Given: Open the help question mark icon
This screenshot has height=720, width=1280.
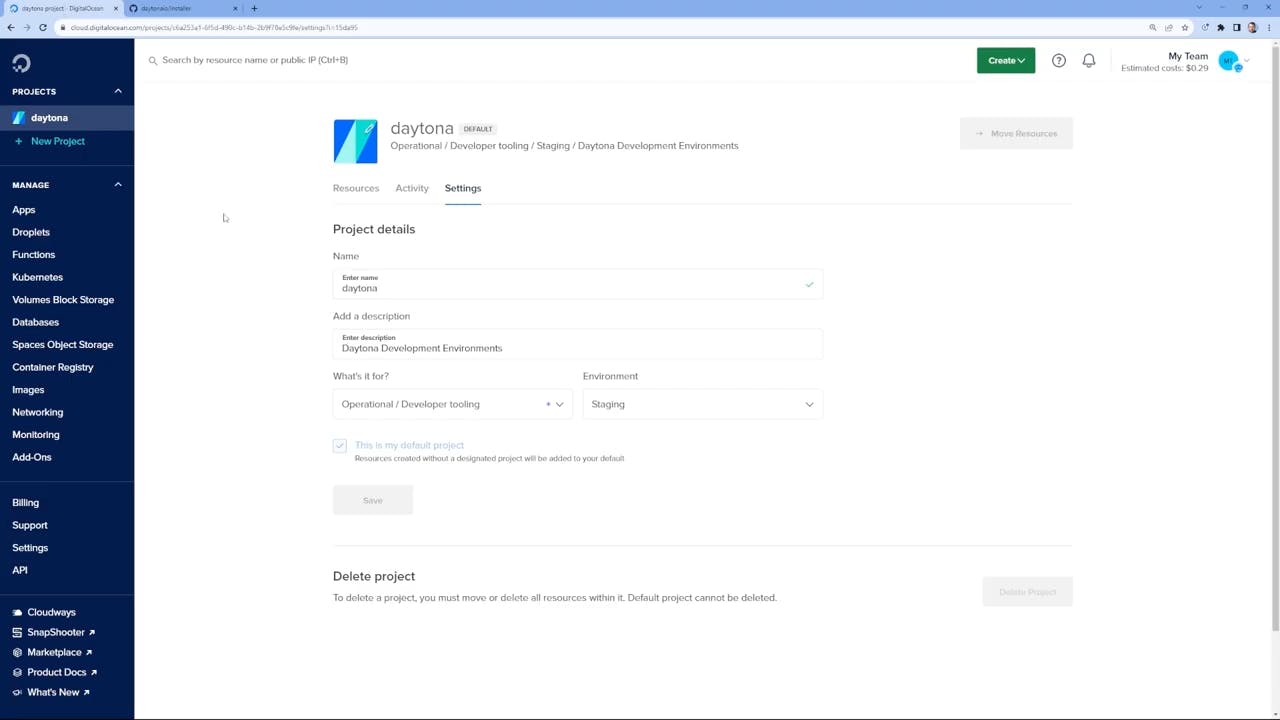Looking at the screenshot, I should [x=1059, y=61].
